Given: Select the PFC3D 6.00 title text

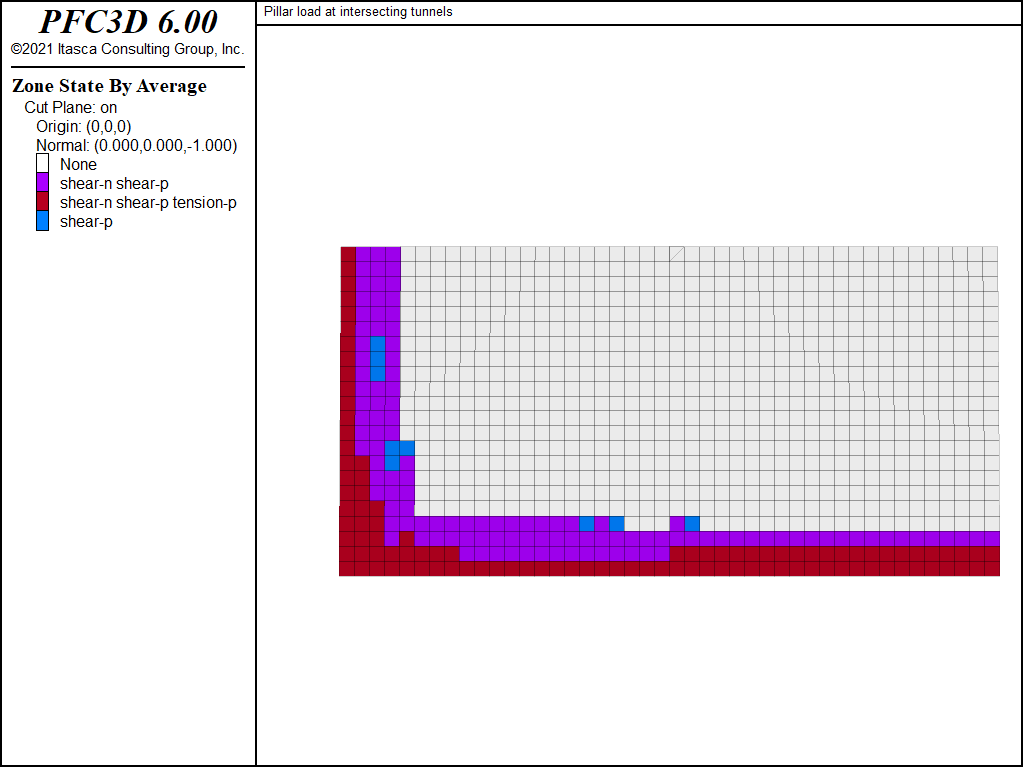Looking at the screenshot, I should pos(128,22).
